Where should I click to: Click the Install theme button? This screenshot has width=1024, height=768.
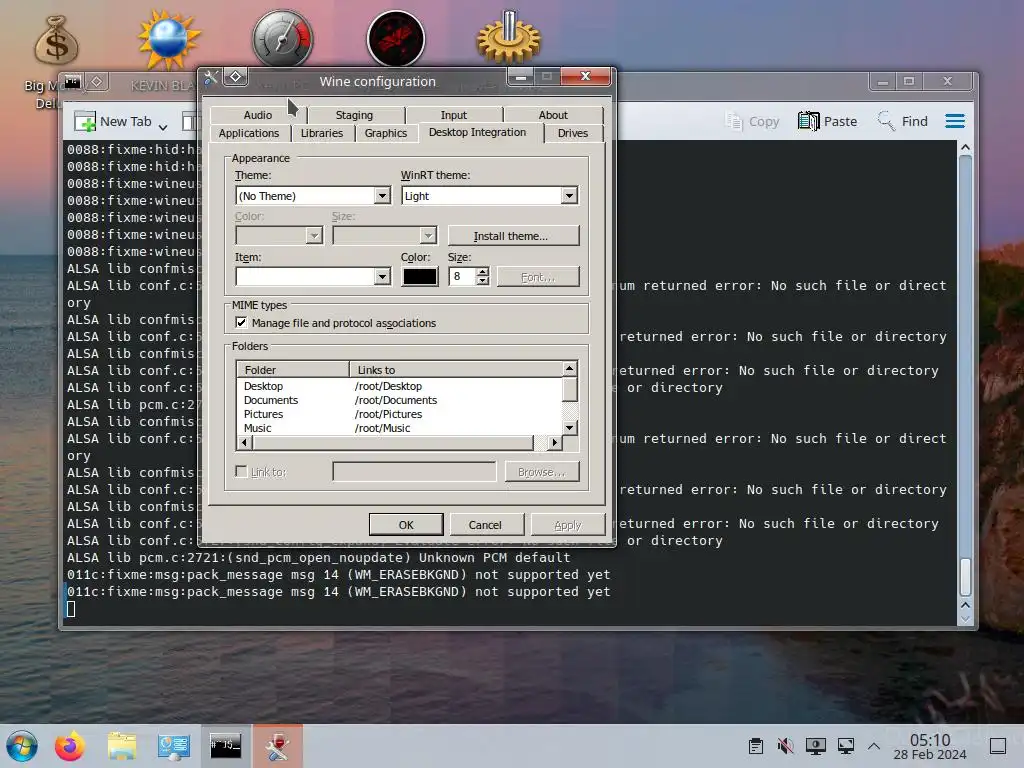click(x=513, y=236)
